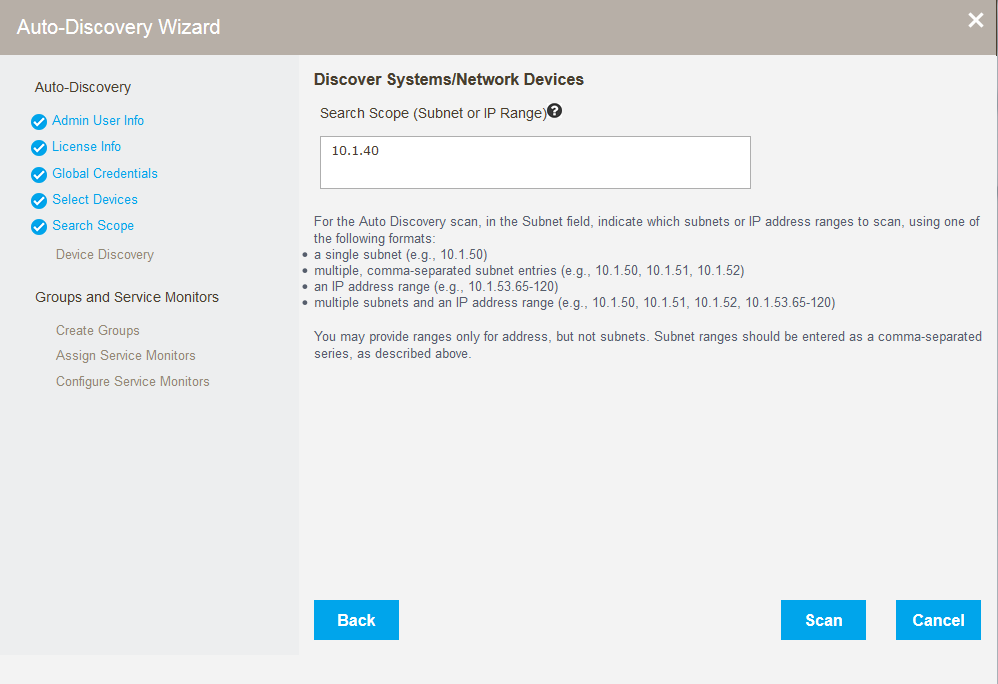Click the checkmark icon beside Search Scope step

coord(39,226)
